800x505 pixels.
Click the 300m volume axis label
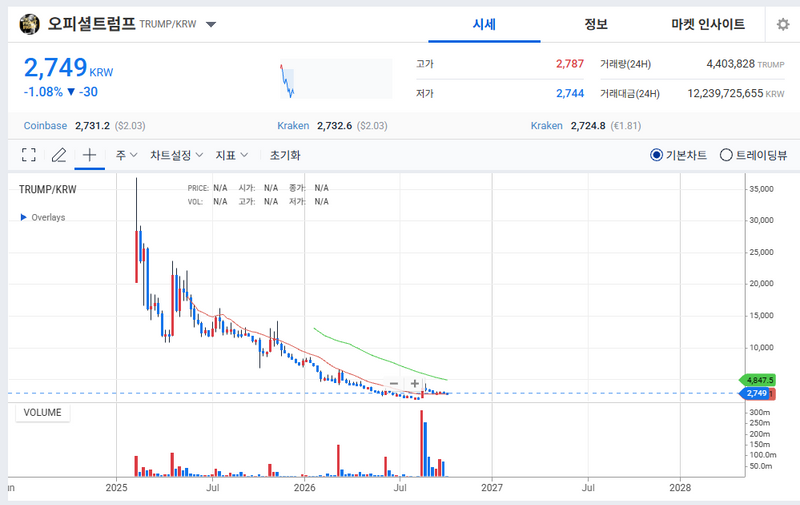(759, 412)
